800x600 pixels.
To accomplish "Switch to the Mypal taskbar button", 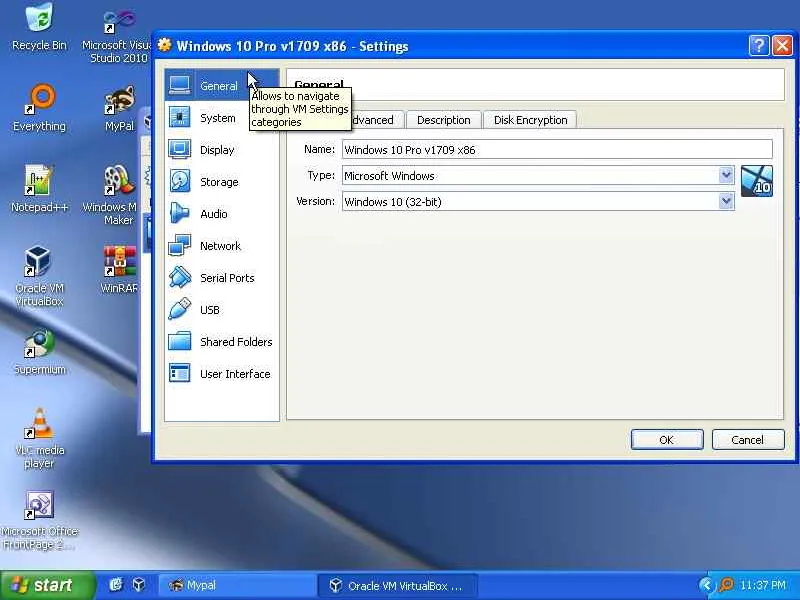I will [x=237, y=585].
